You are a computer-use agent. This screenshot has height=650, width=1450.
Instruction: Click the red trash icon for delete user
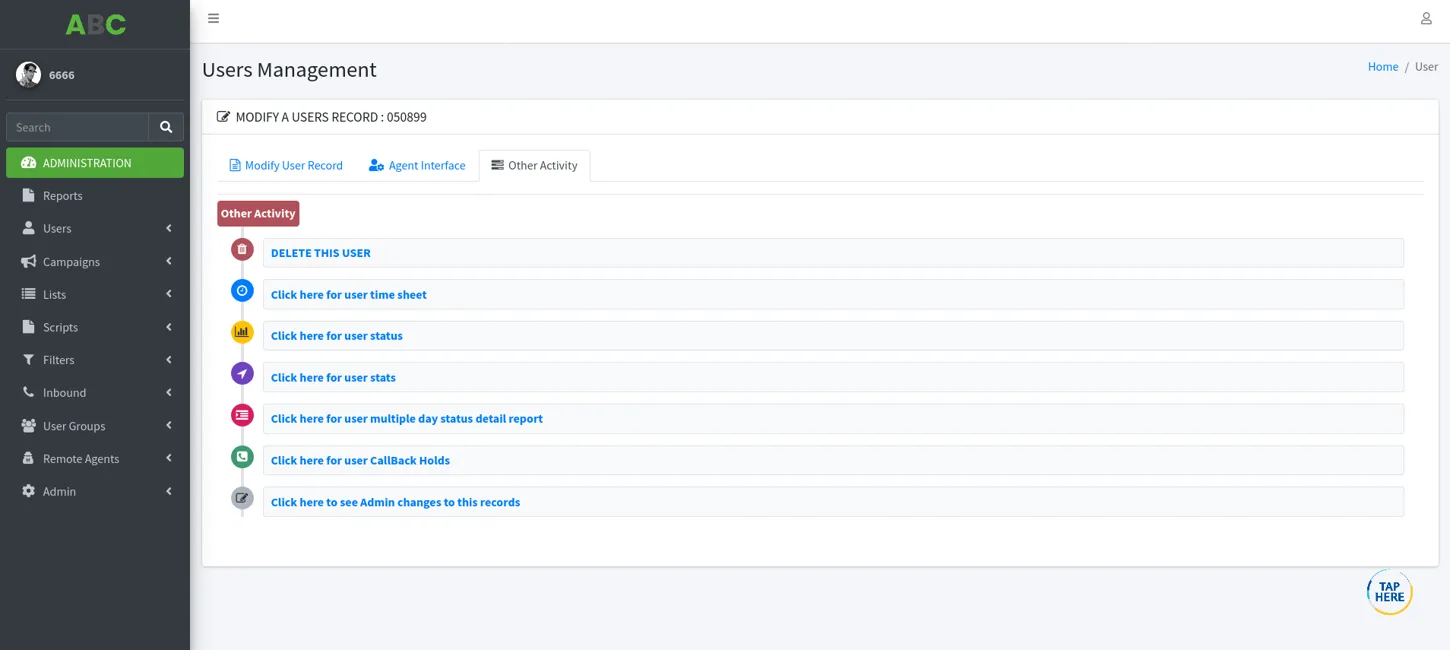242,249
